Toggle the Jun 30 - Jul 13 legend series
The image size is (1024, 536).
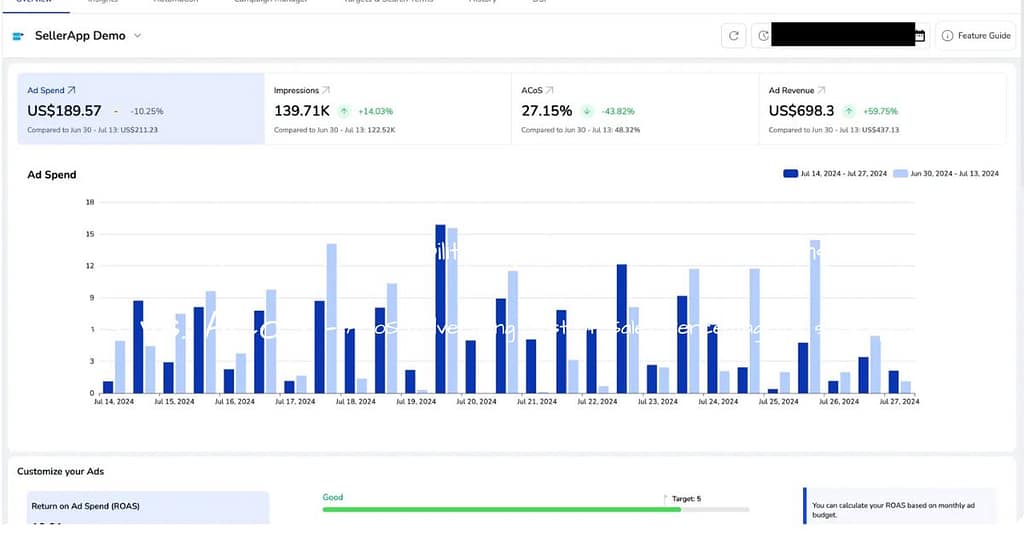[x=946, y=173]
